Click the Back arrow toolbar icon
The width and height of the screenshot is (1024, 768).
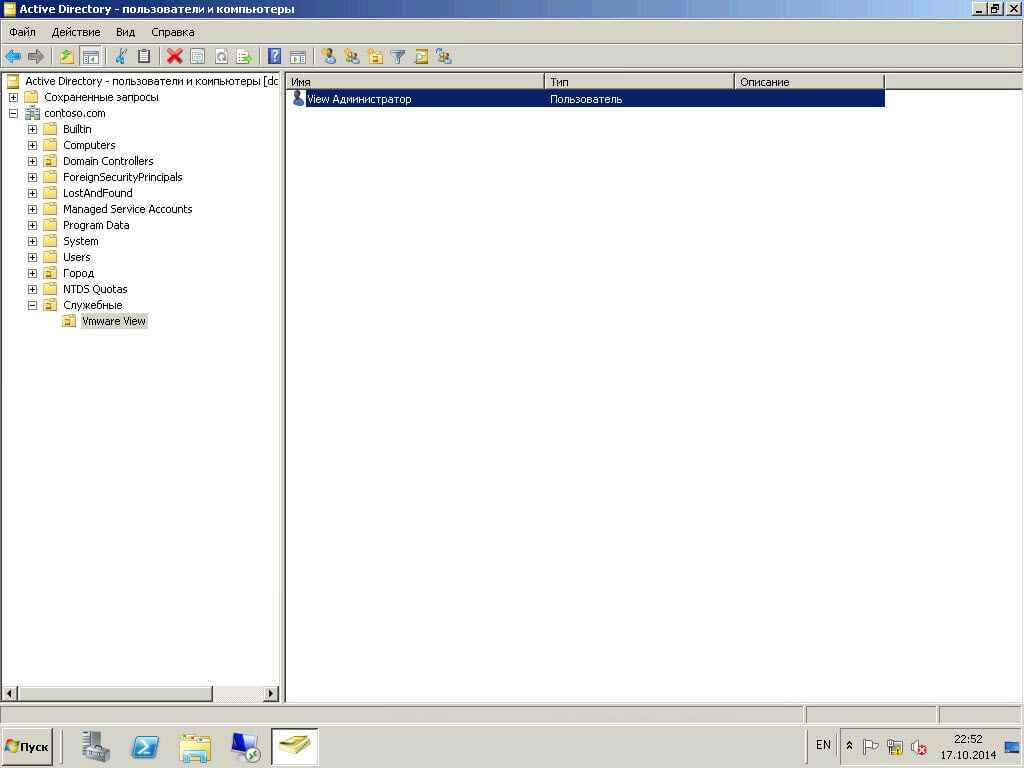[12, 57]
